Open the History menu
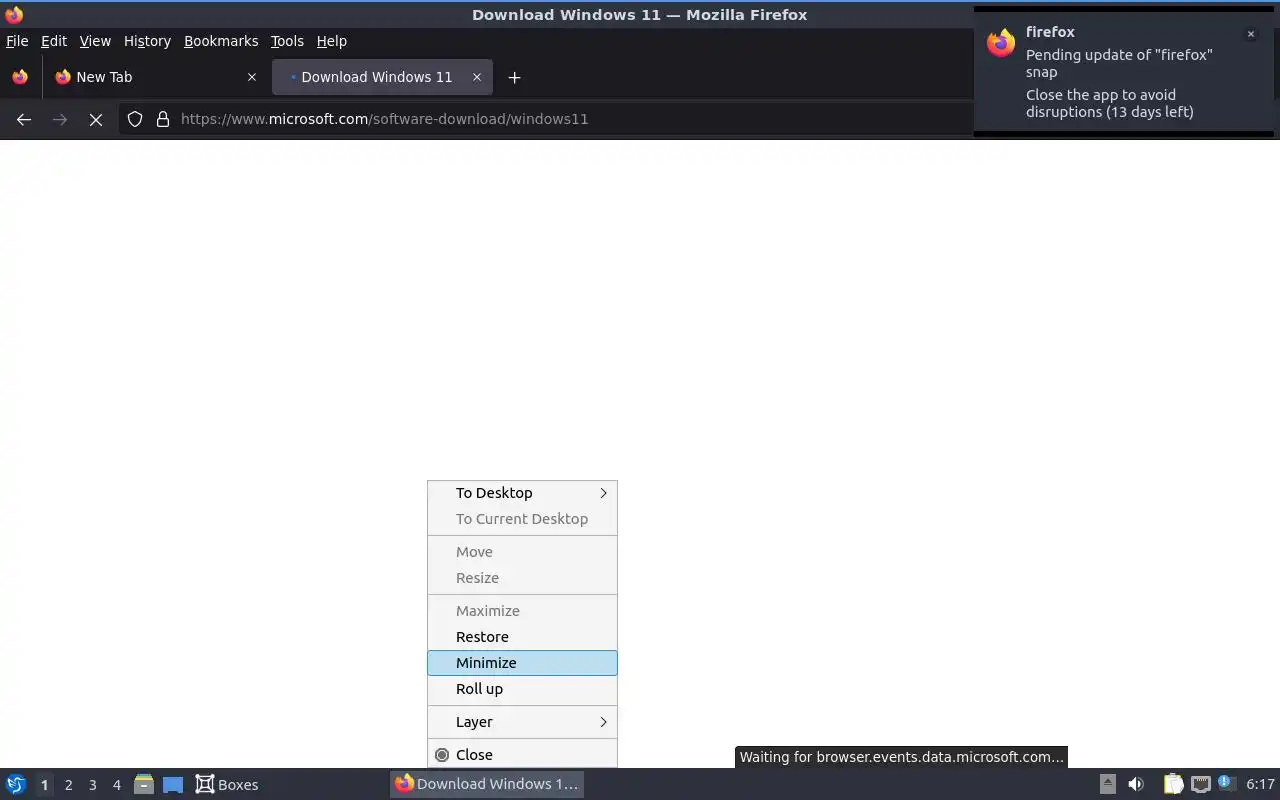The height and width of the screenshot is (800, 1280). [147, 41]
